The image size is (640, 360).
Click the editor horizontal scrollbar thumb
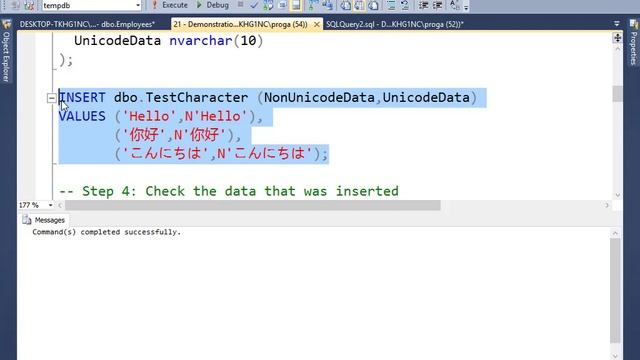[253, 205]
